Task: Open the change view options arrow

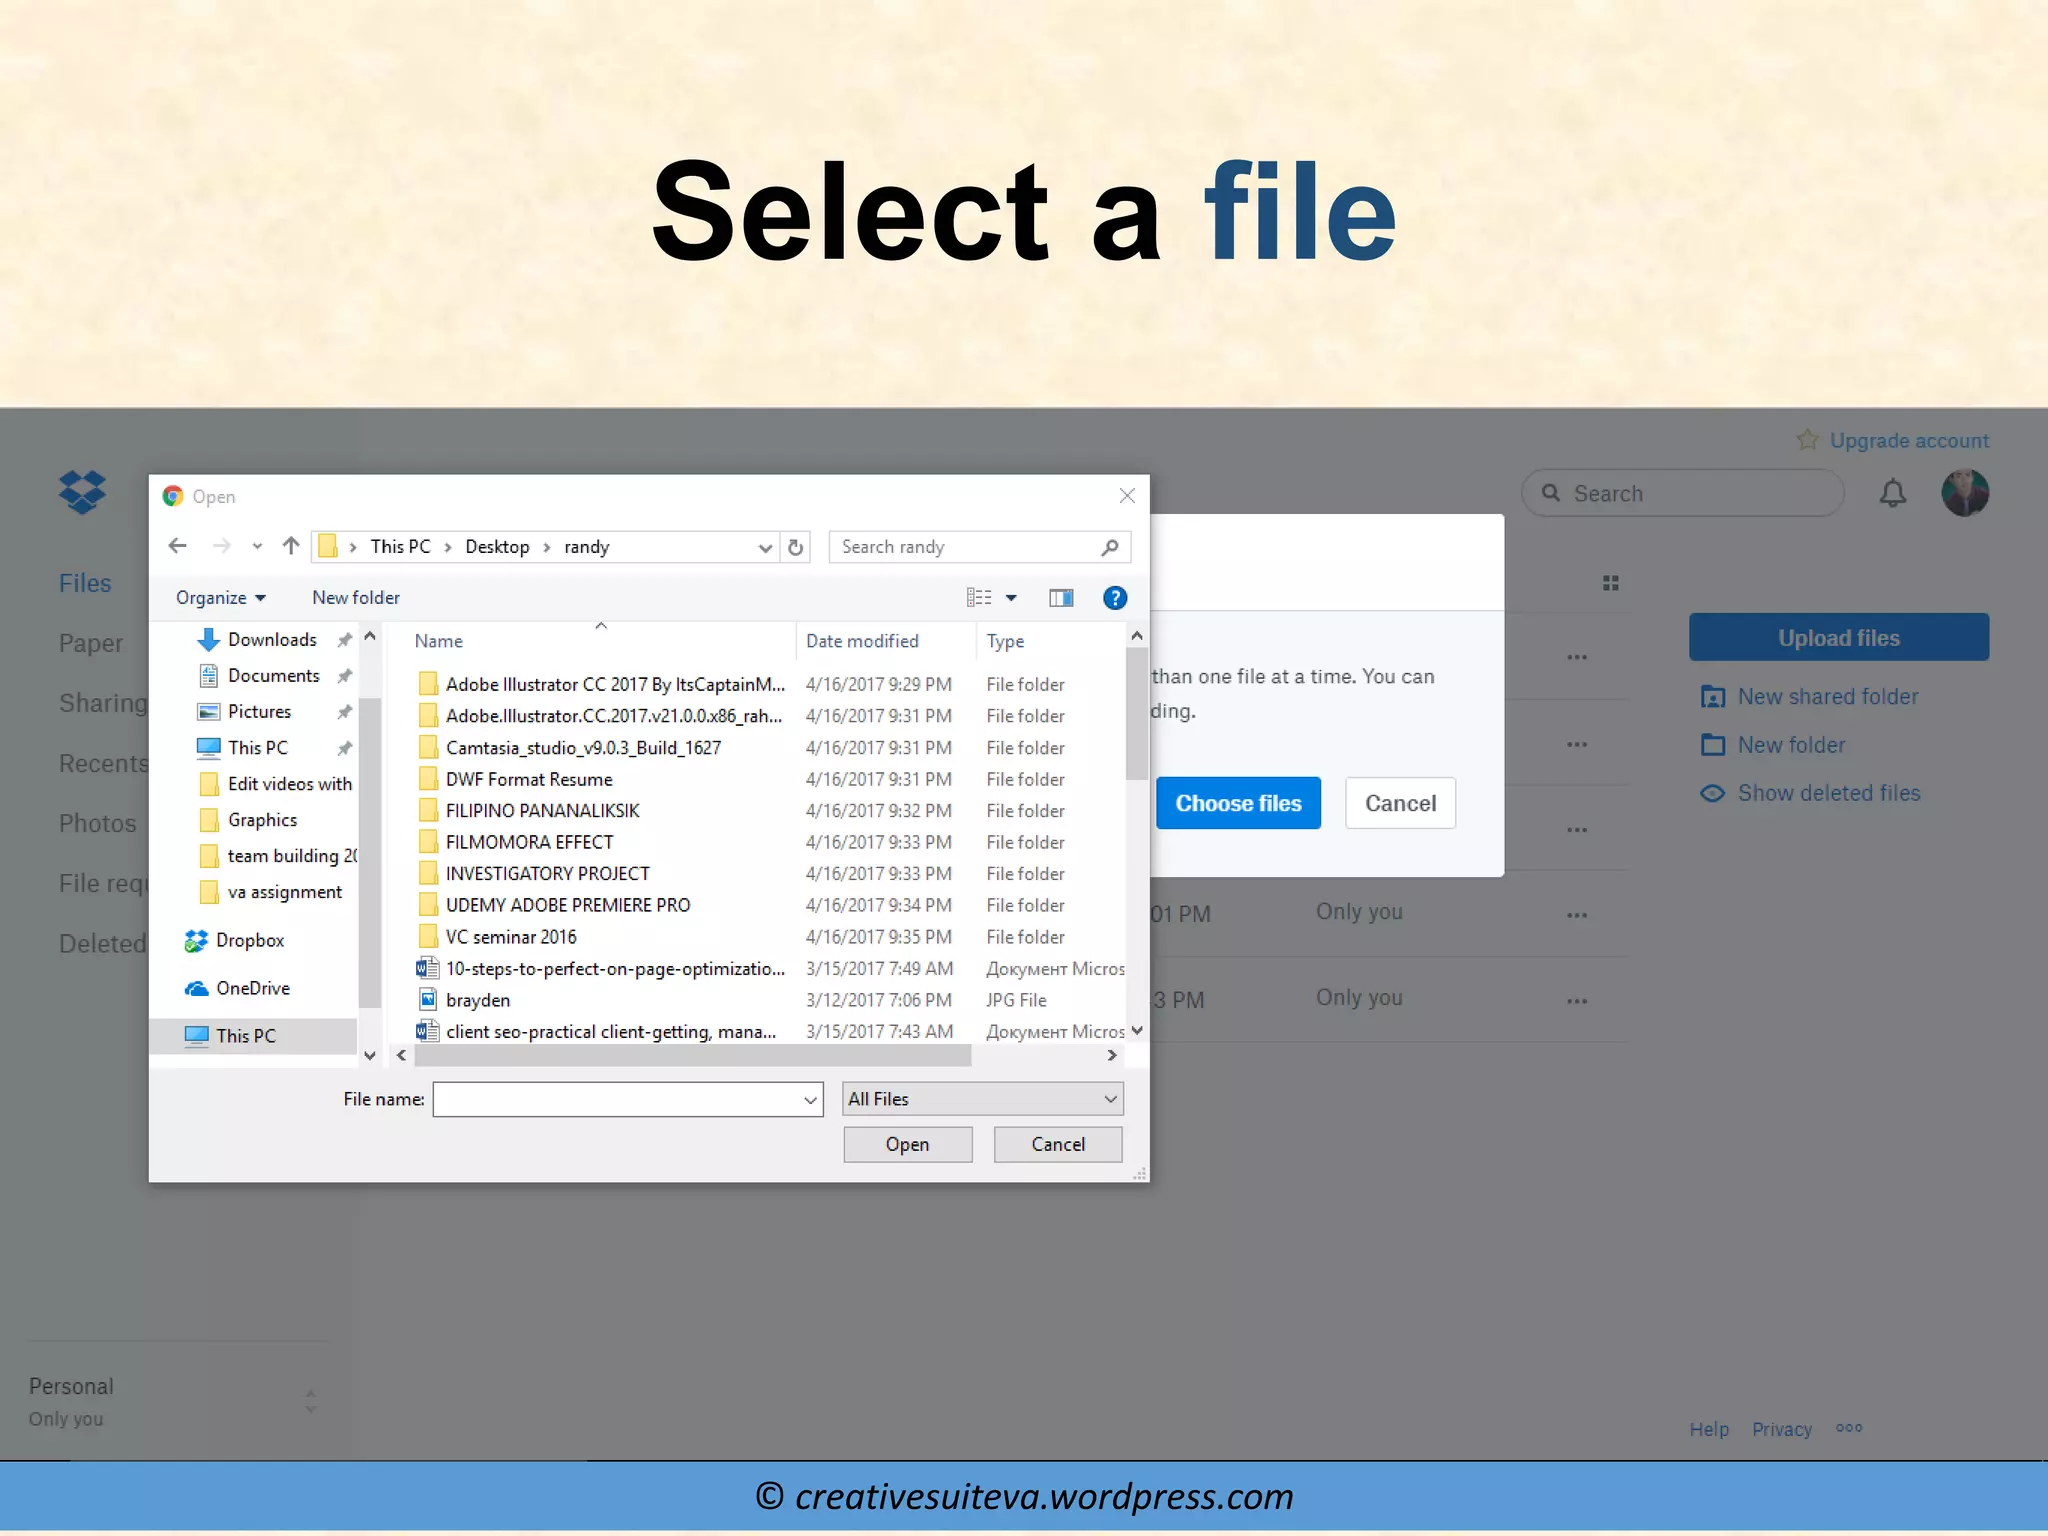Action: (x=1011, y=598)
